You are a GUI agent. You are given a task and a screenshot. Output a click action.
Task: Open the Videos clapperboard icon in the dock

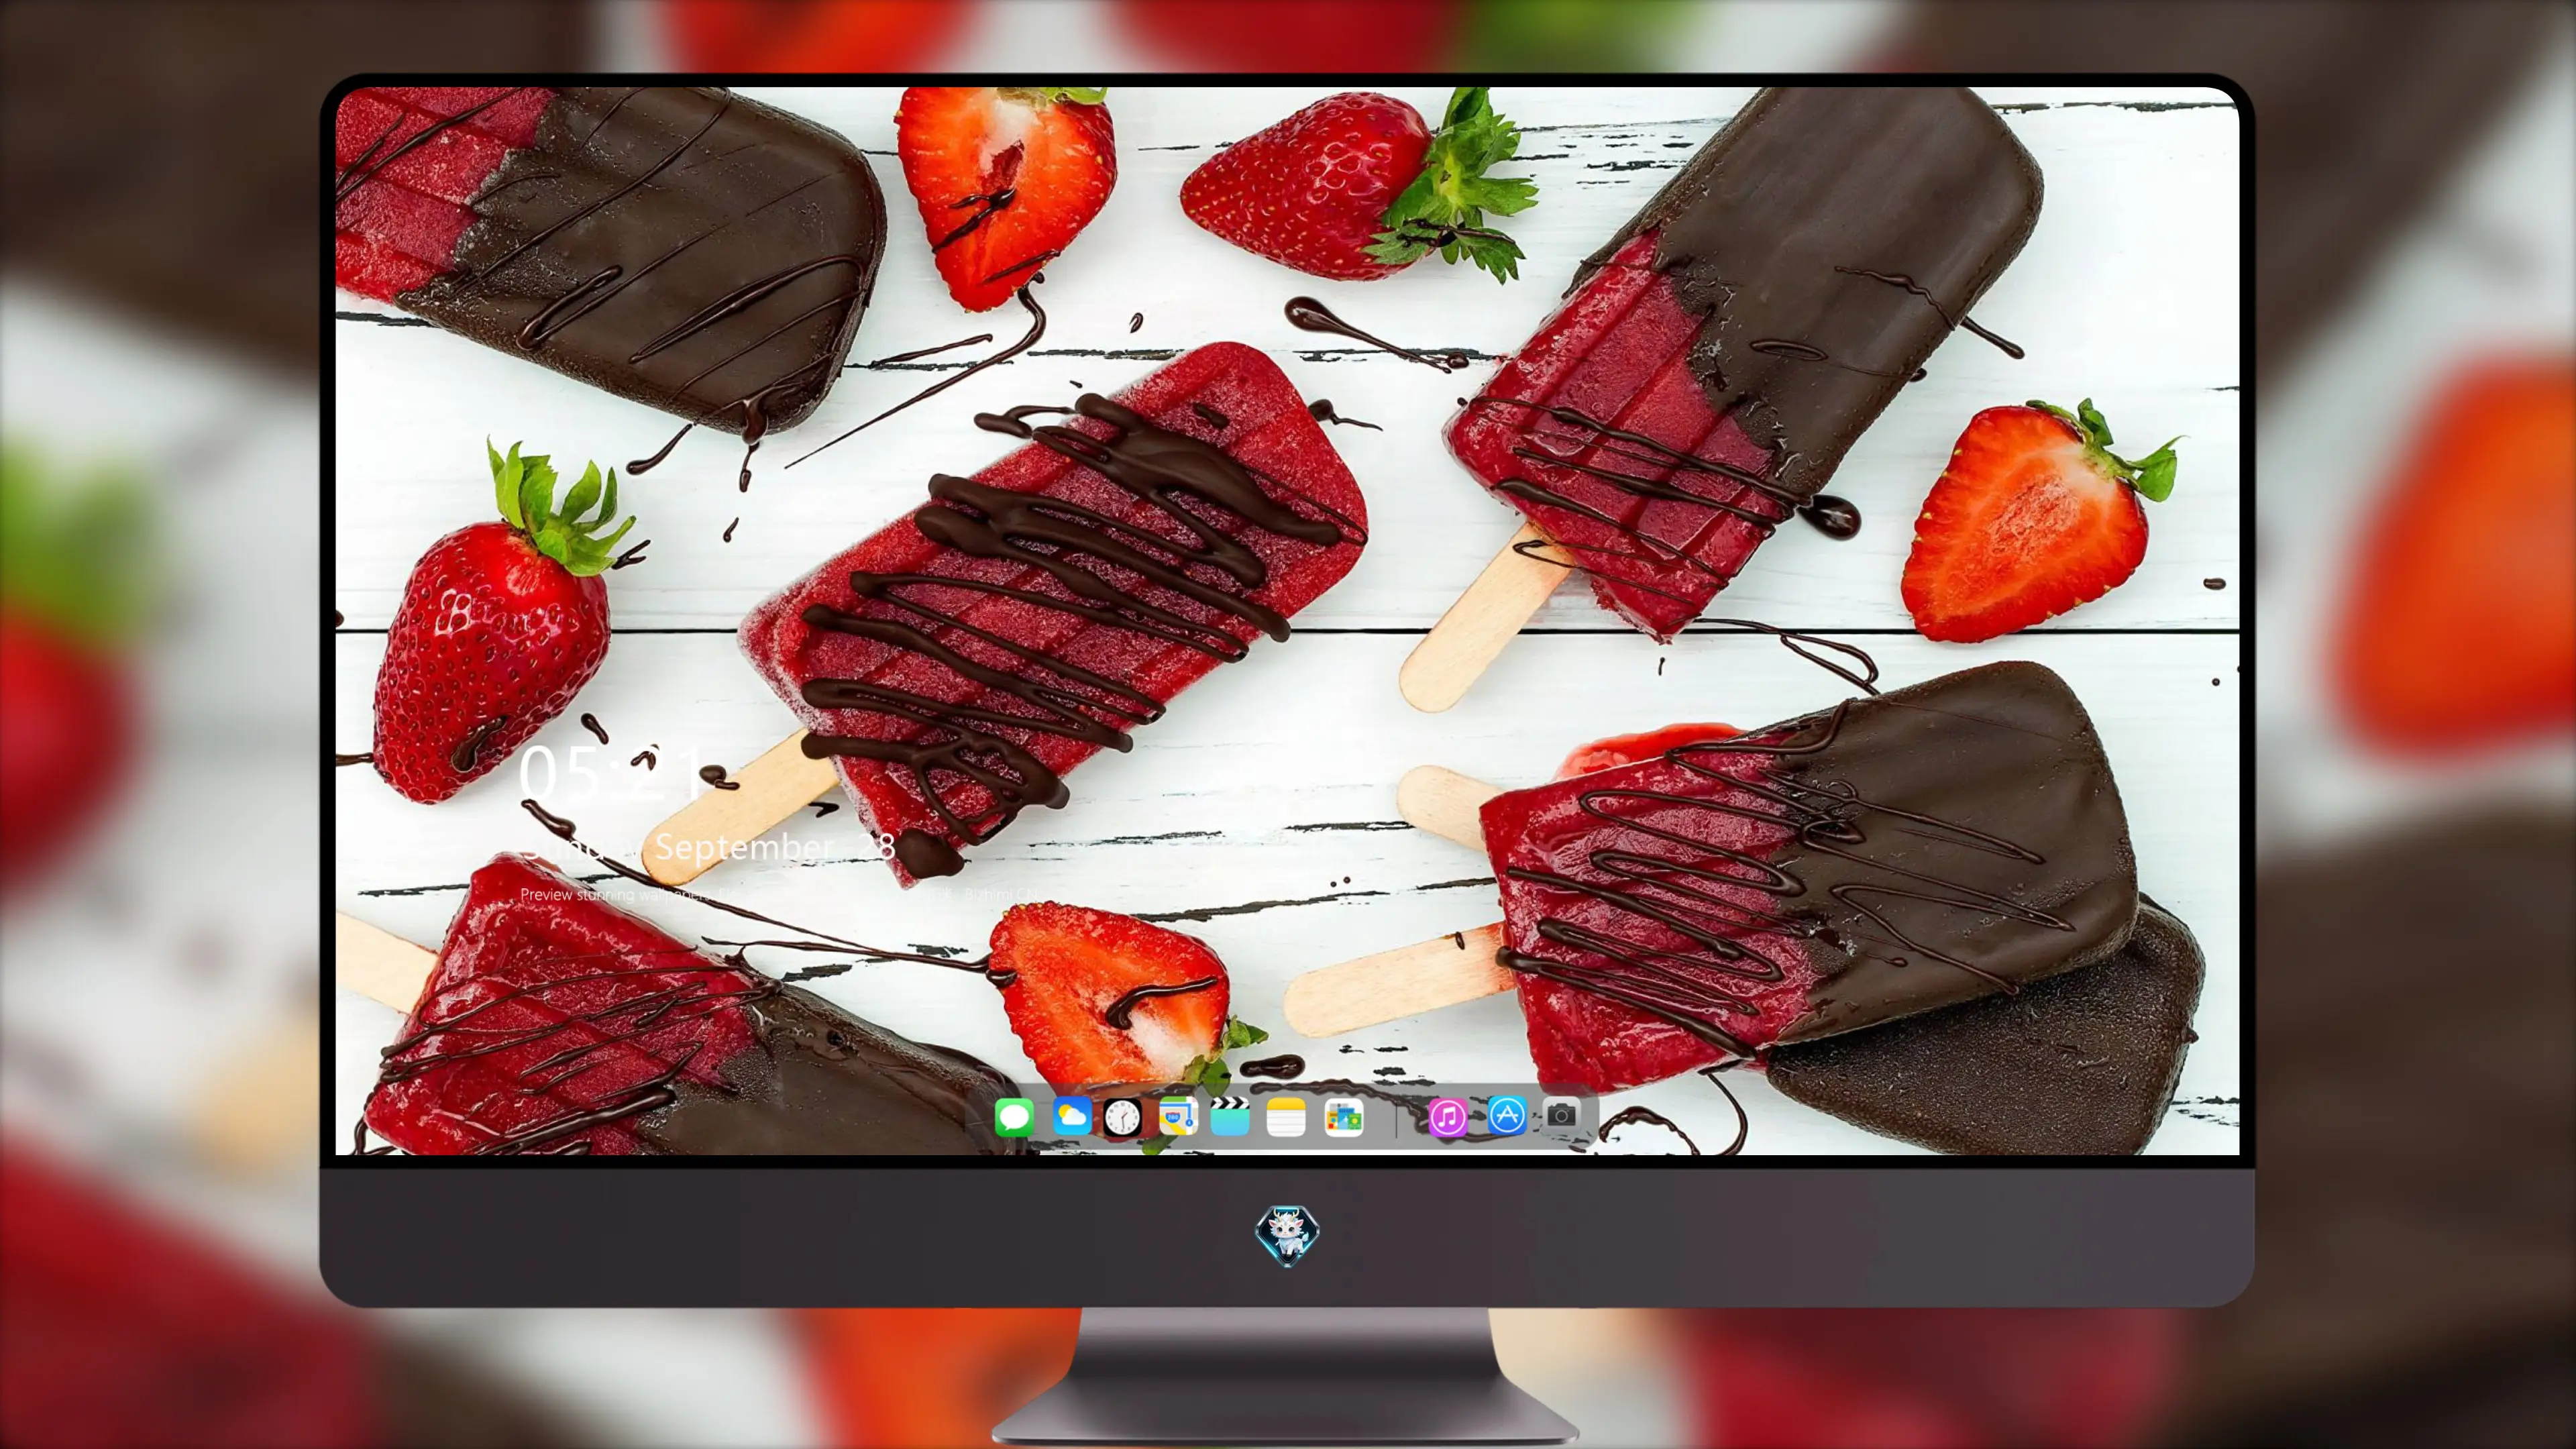(x=1230, y=1116)
